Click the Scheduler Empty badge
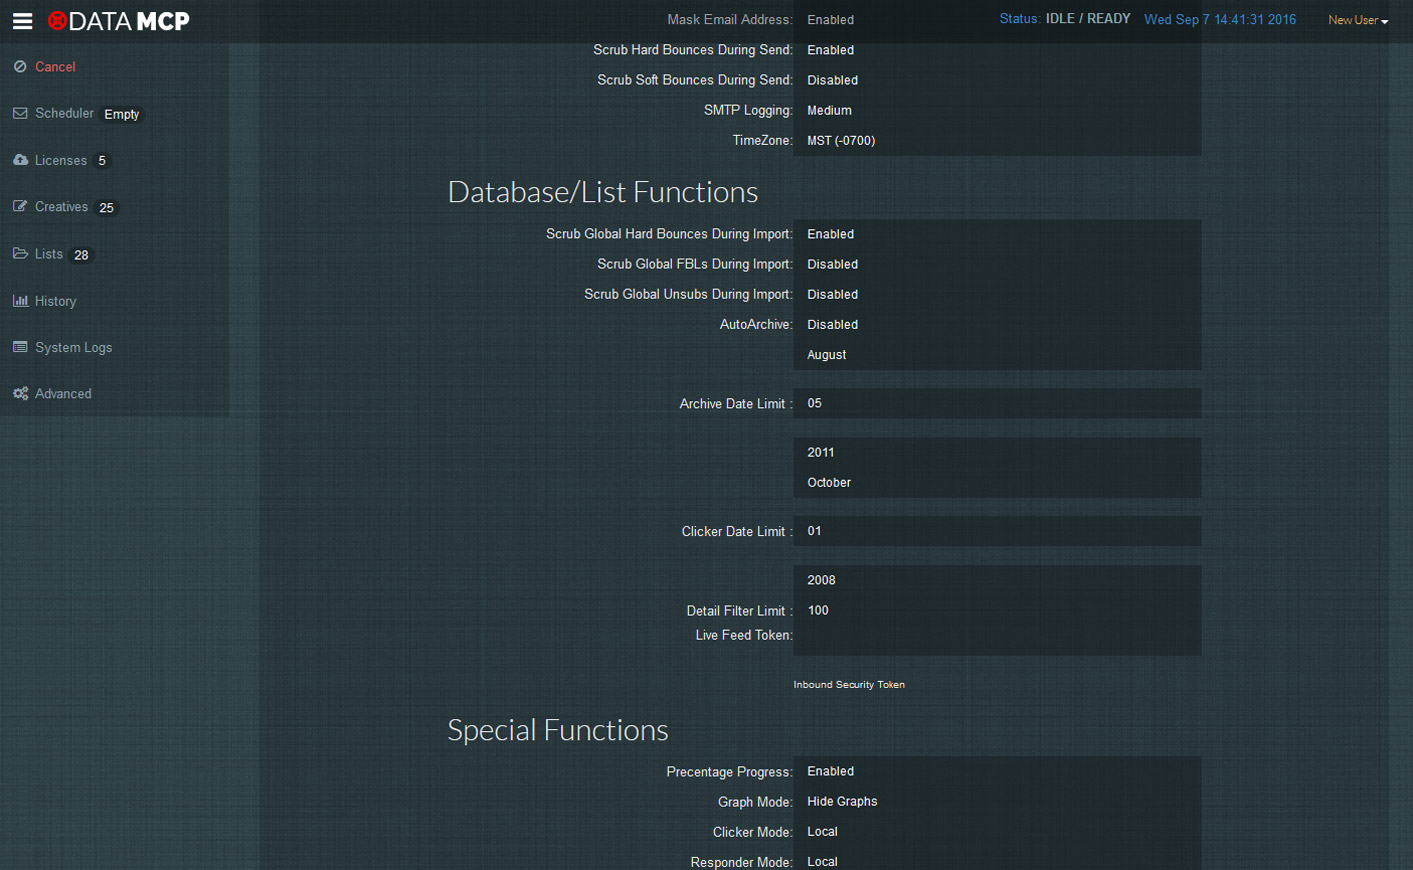 (122, 114)
